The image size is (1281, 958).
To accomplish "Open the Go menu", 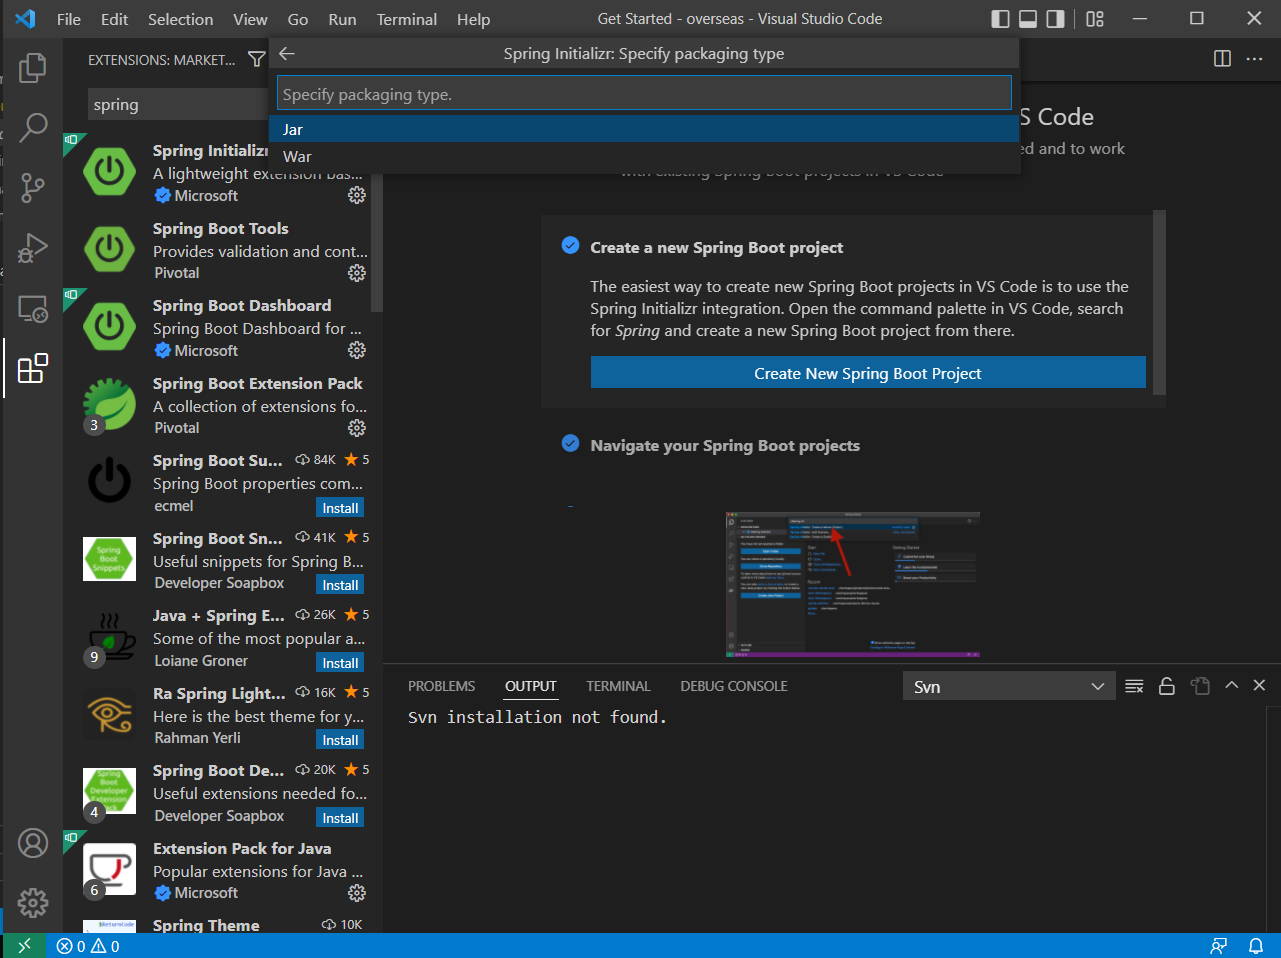I will [298, 19].
